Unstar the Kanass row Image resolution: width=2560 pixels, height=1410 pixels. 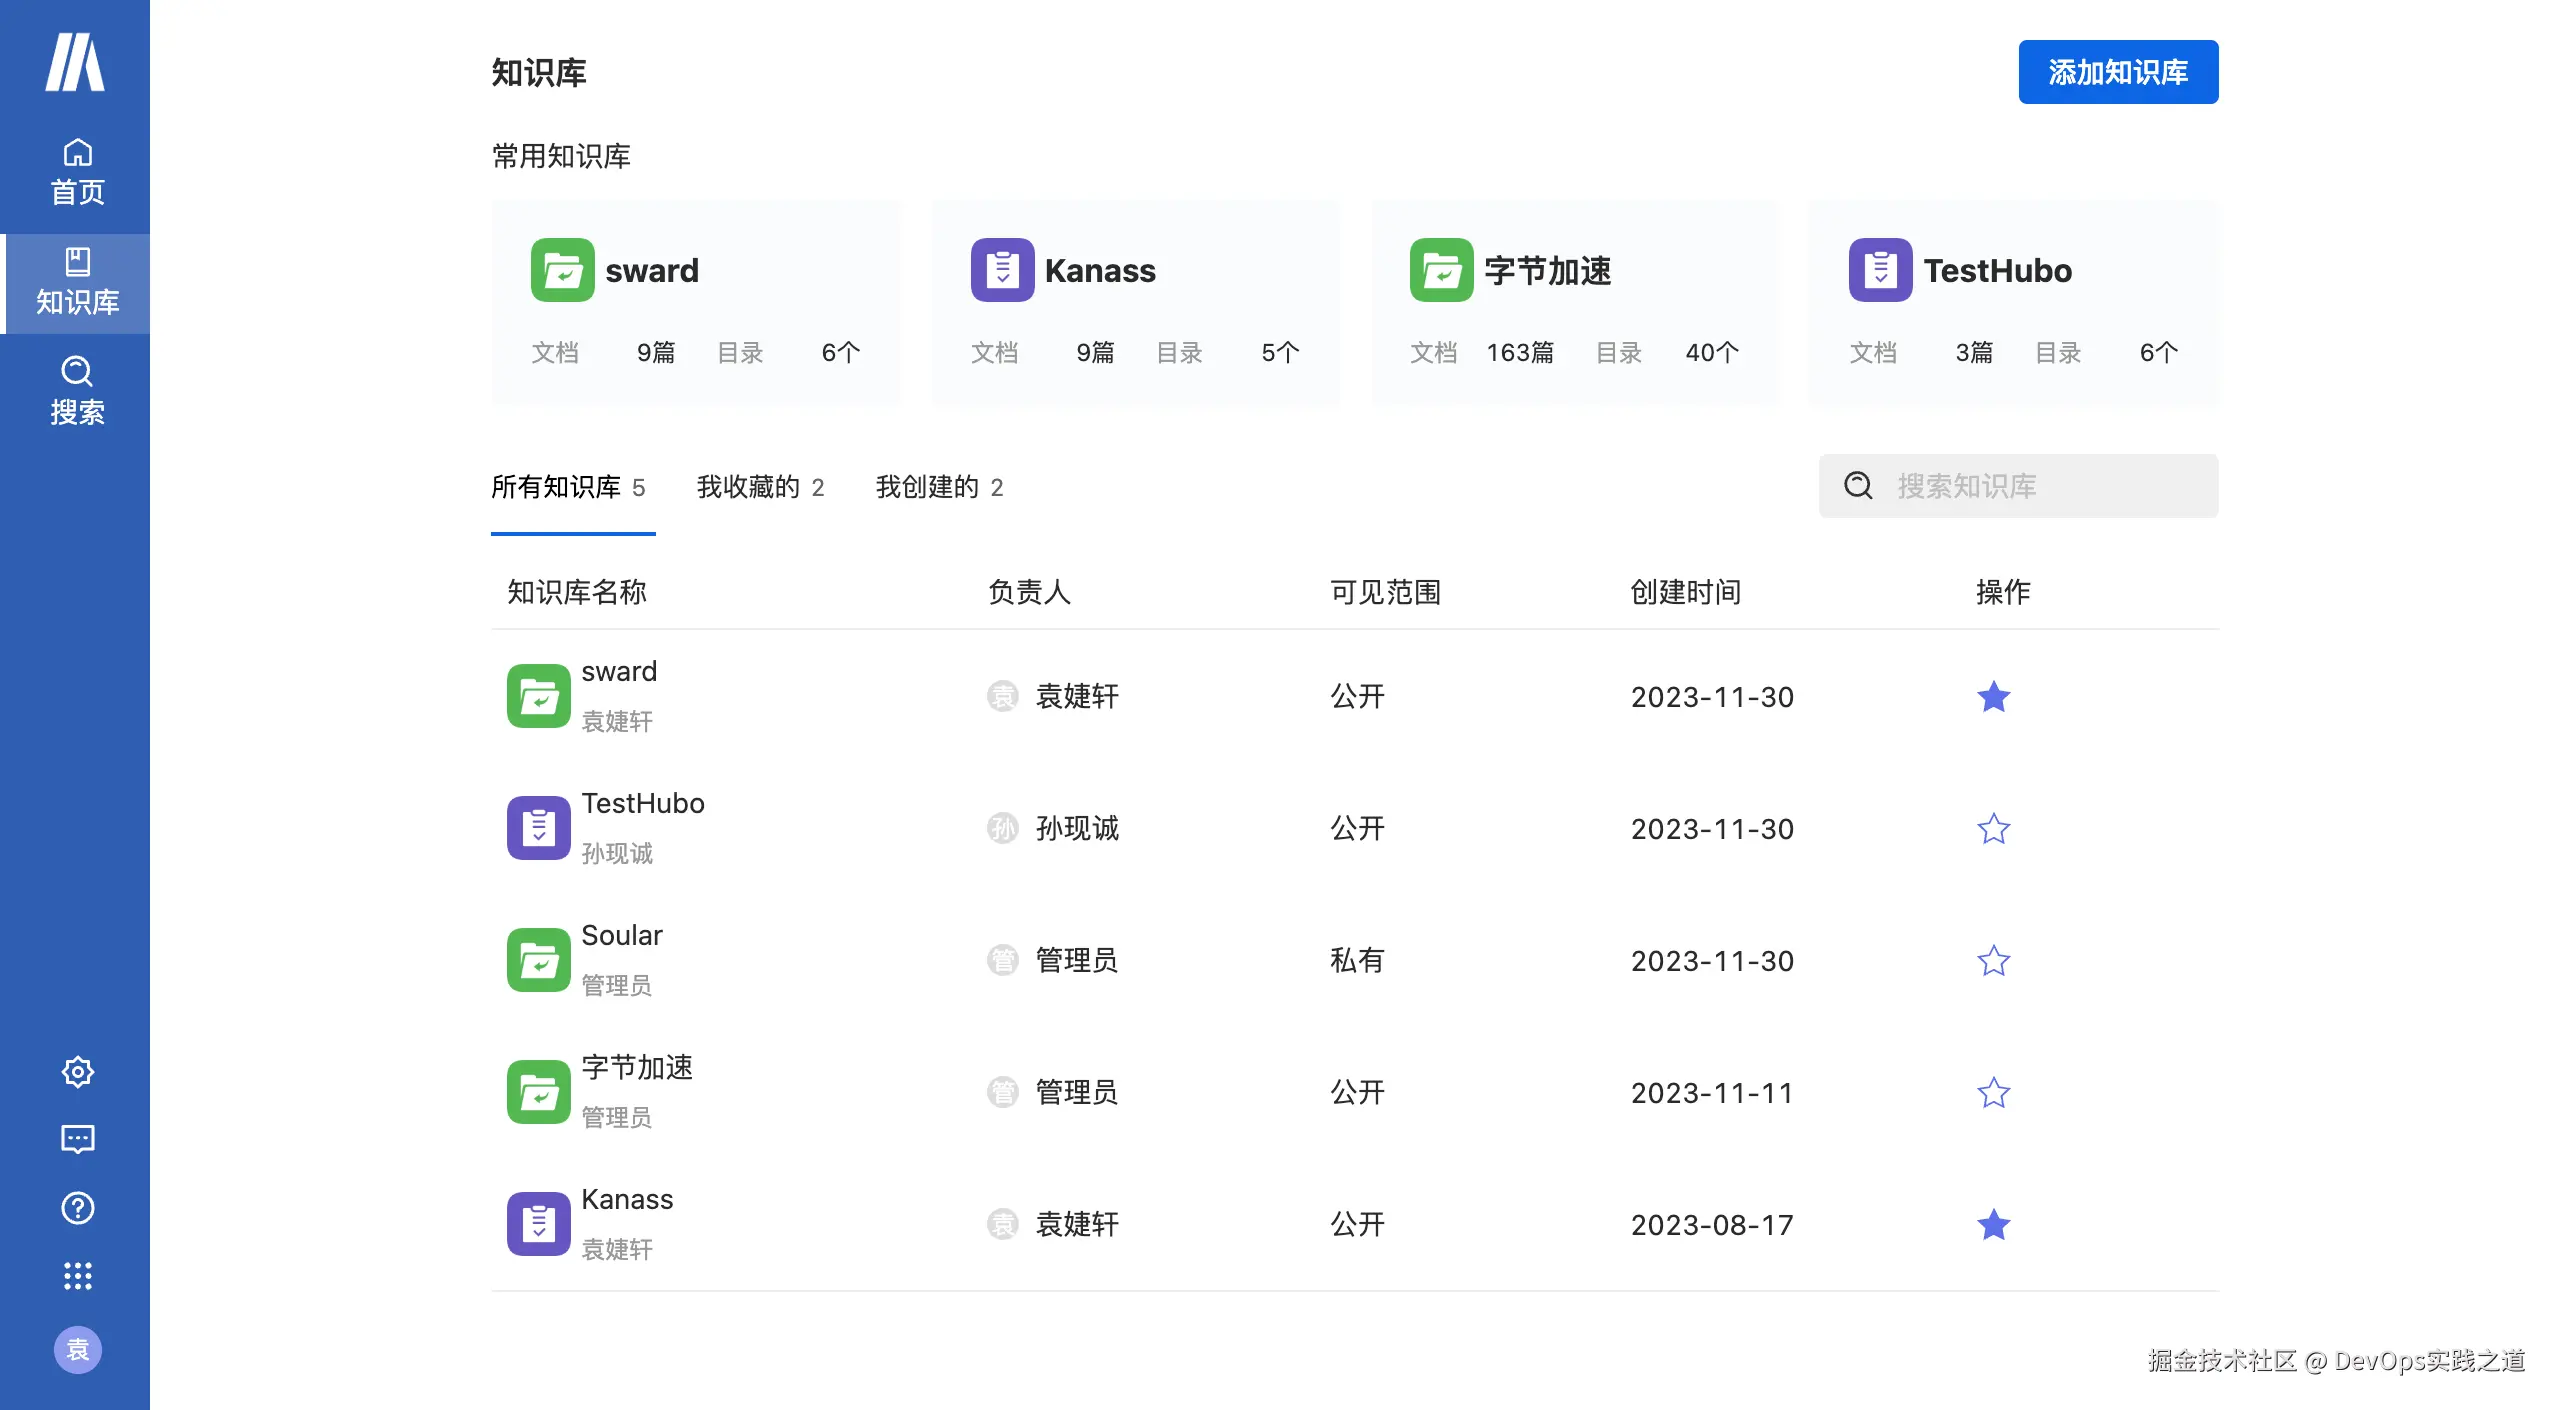click(x=1993, y=1225)
